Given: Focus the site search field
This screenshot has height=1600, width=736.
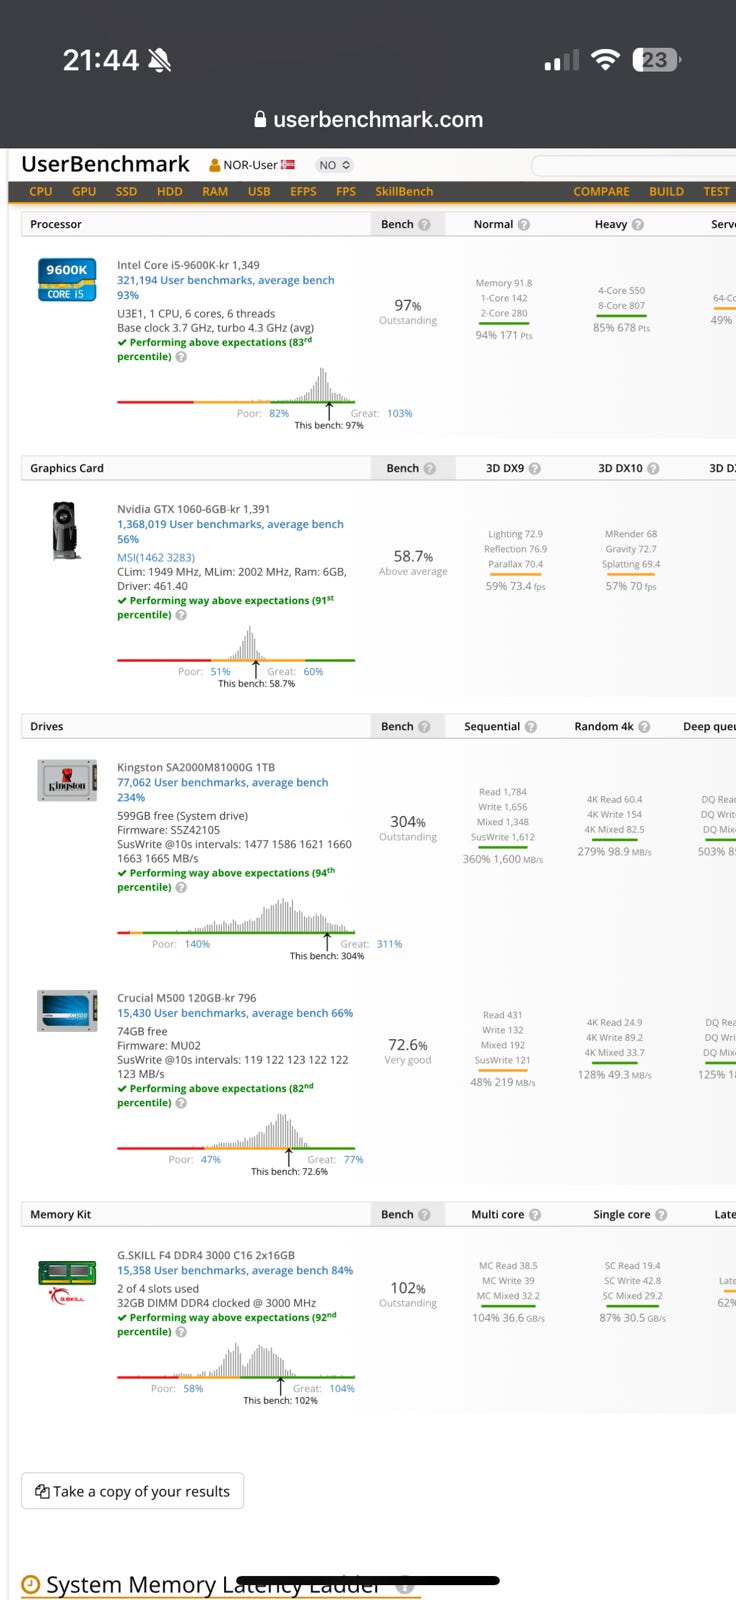Looking at the screenshot, I should [633, 165].
